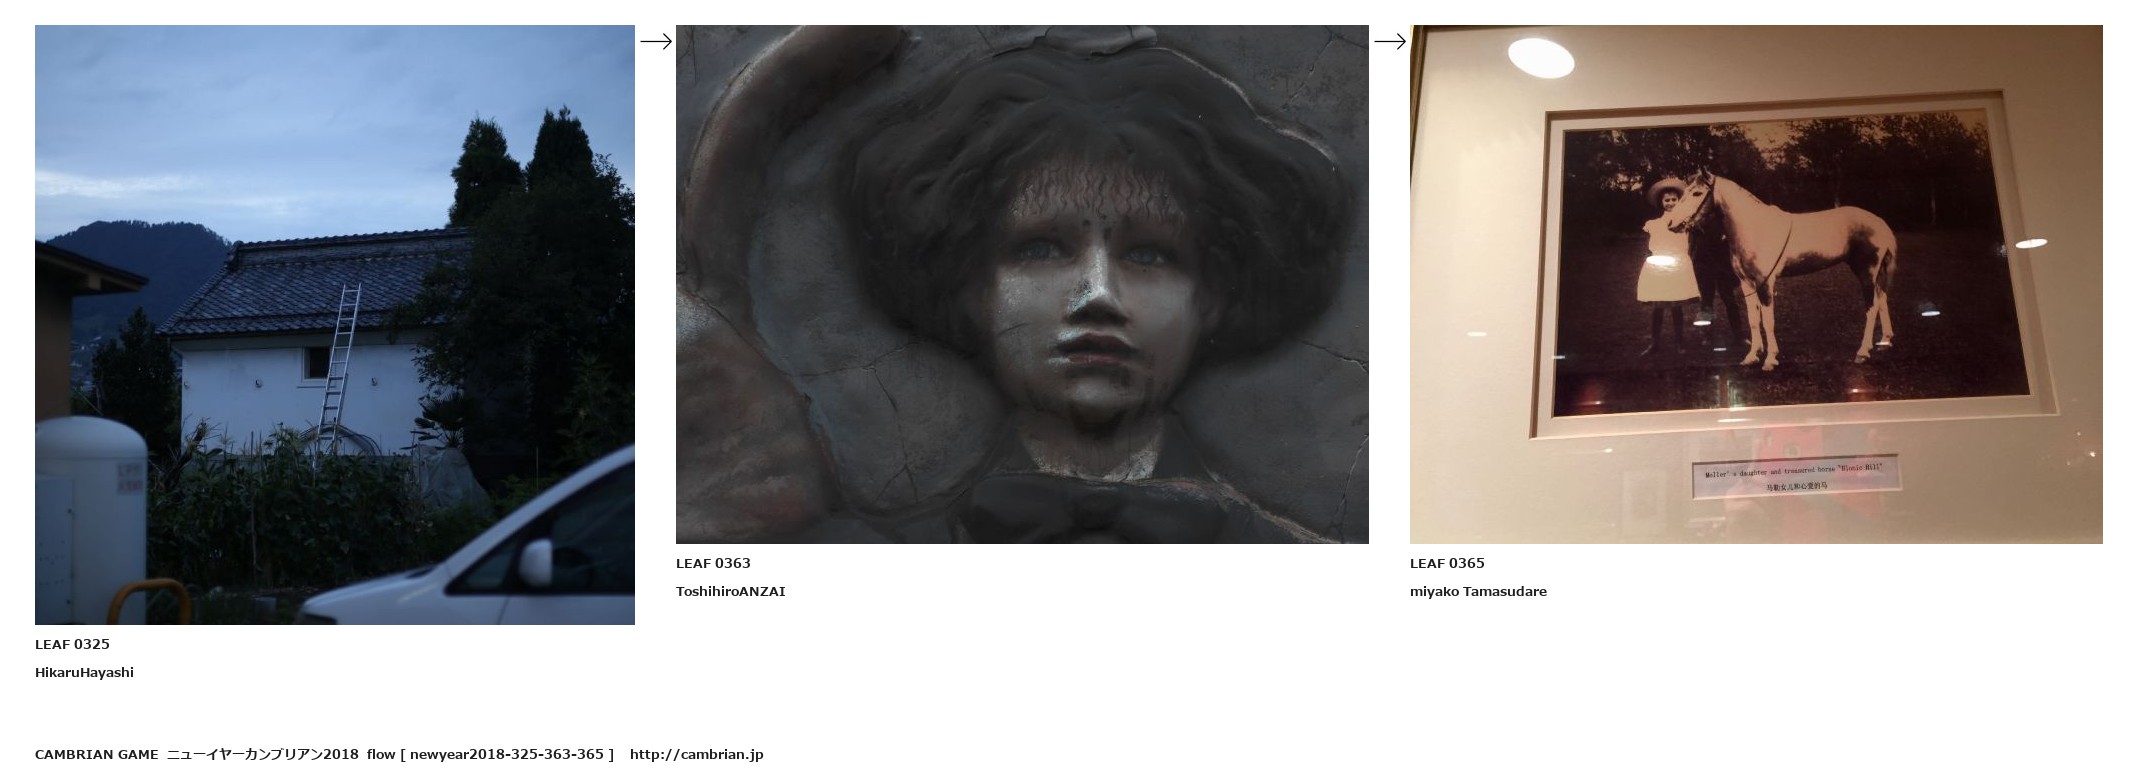Click the sculpted face's nose

[1092, 300]
